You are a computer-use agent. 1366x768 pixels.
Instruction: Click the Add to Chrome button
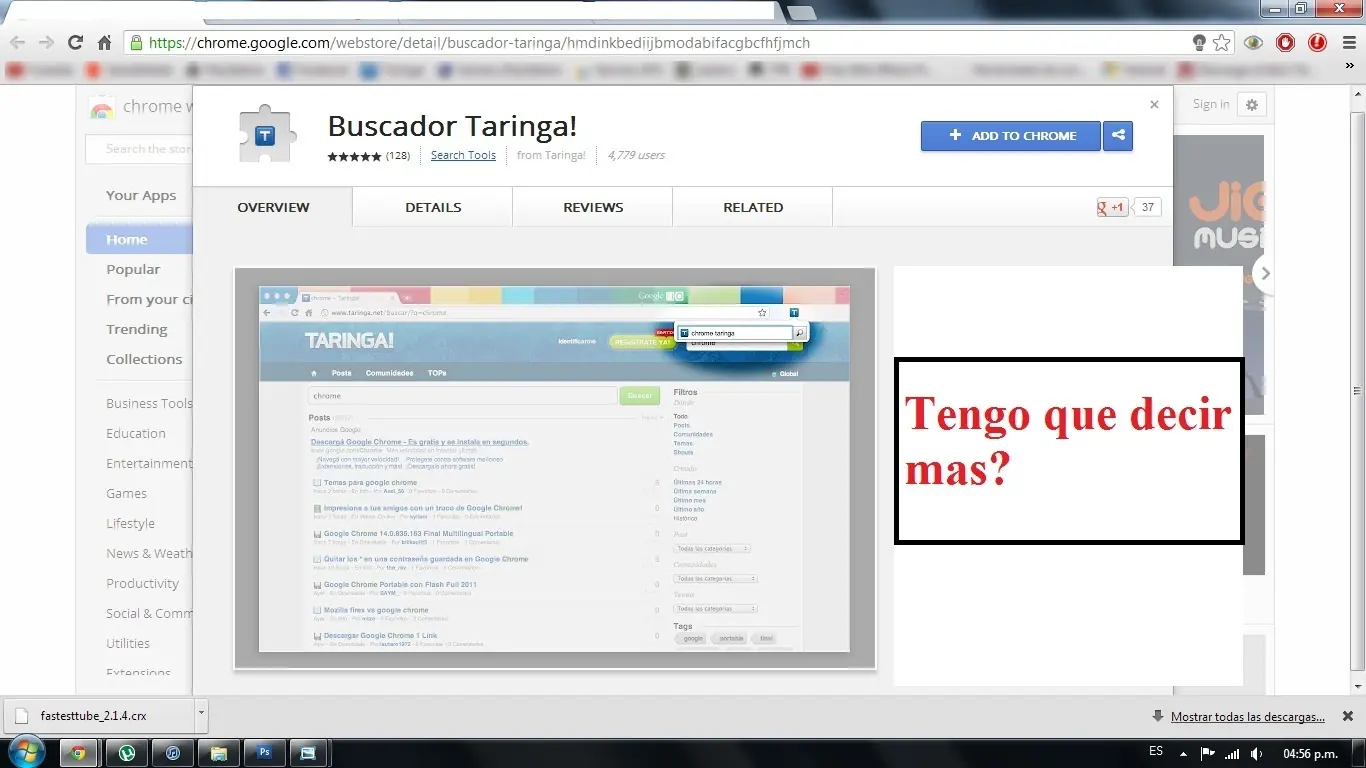click(x=1010, y=136)
